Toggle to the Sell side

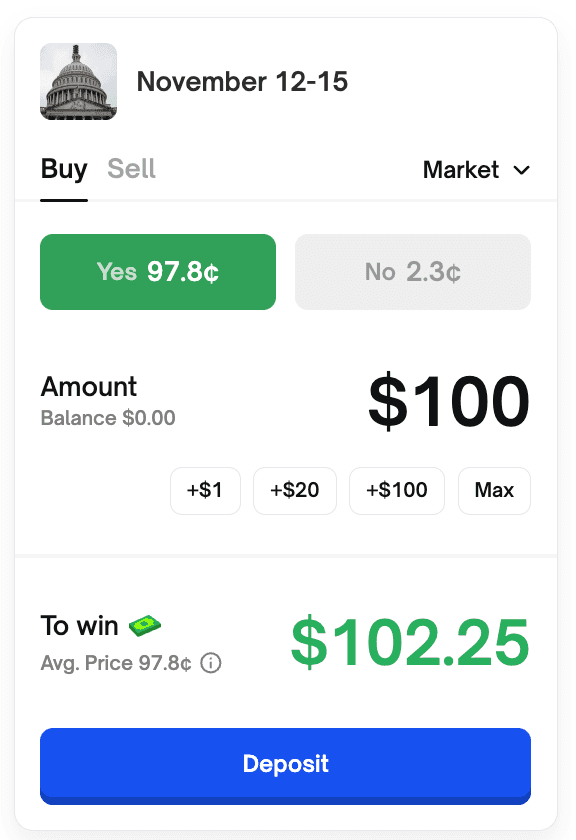[131, 169]
